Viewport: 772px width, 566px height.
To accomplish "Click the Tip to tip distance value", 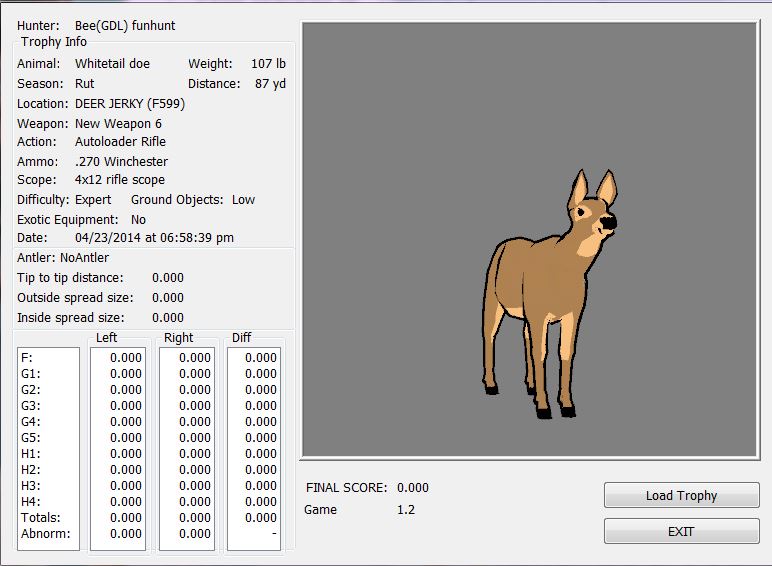I will (168, 277).
